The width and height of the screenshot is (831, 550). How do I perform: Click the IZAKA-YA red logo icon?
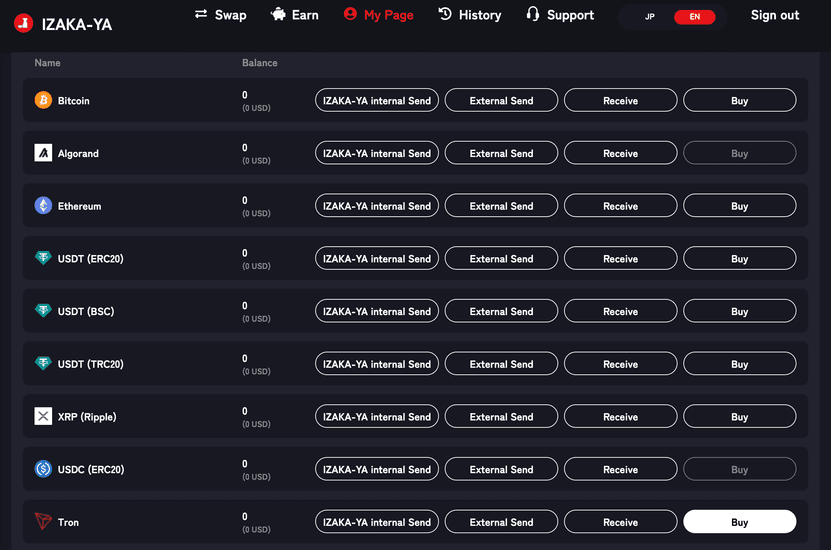coord(23,23)
